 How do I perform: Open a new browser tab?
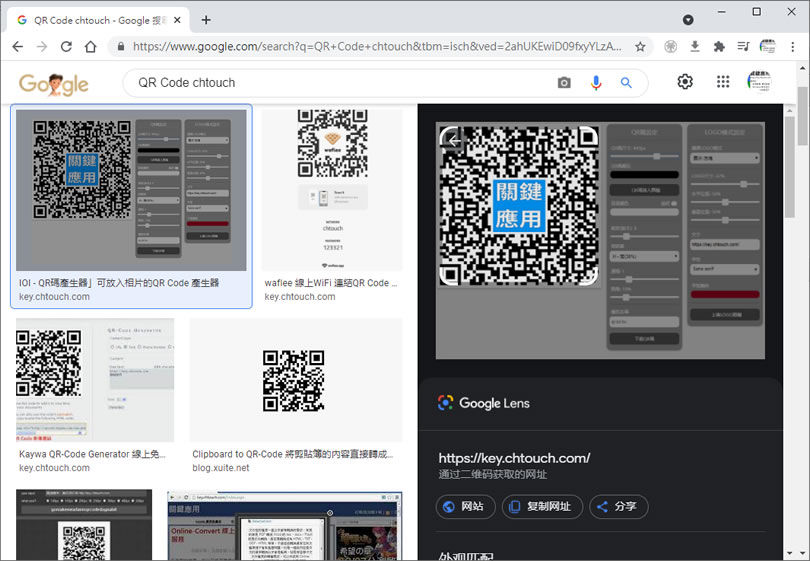[206, 20]
